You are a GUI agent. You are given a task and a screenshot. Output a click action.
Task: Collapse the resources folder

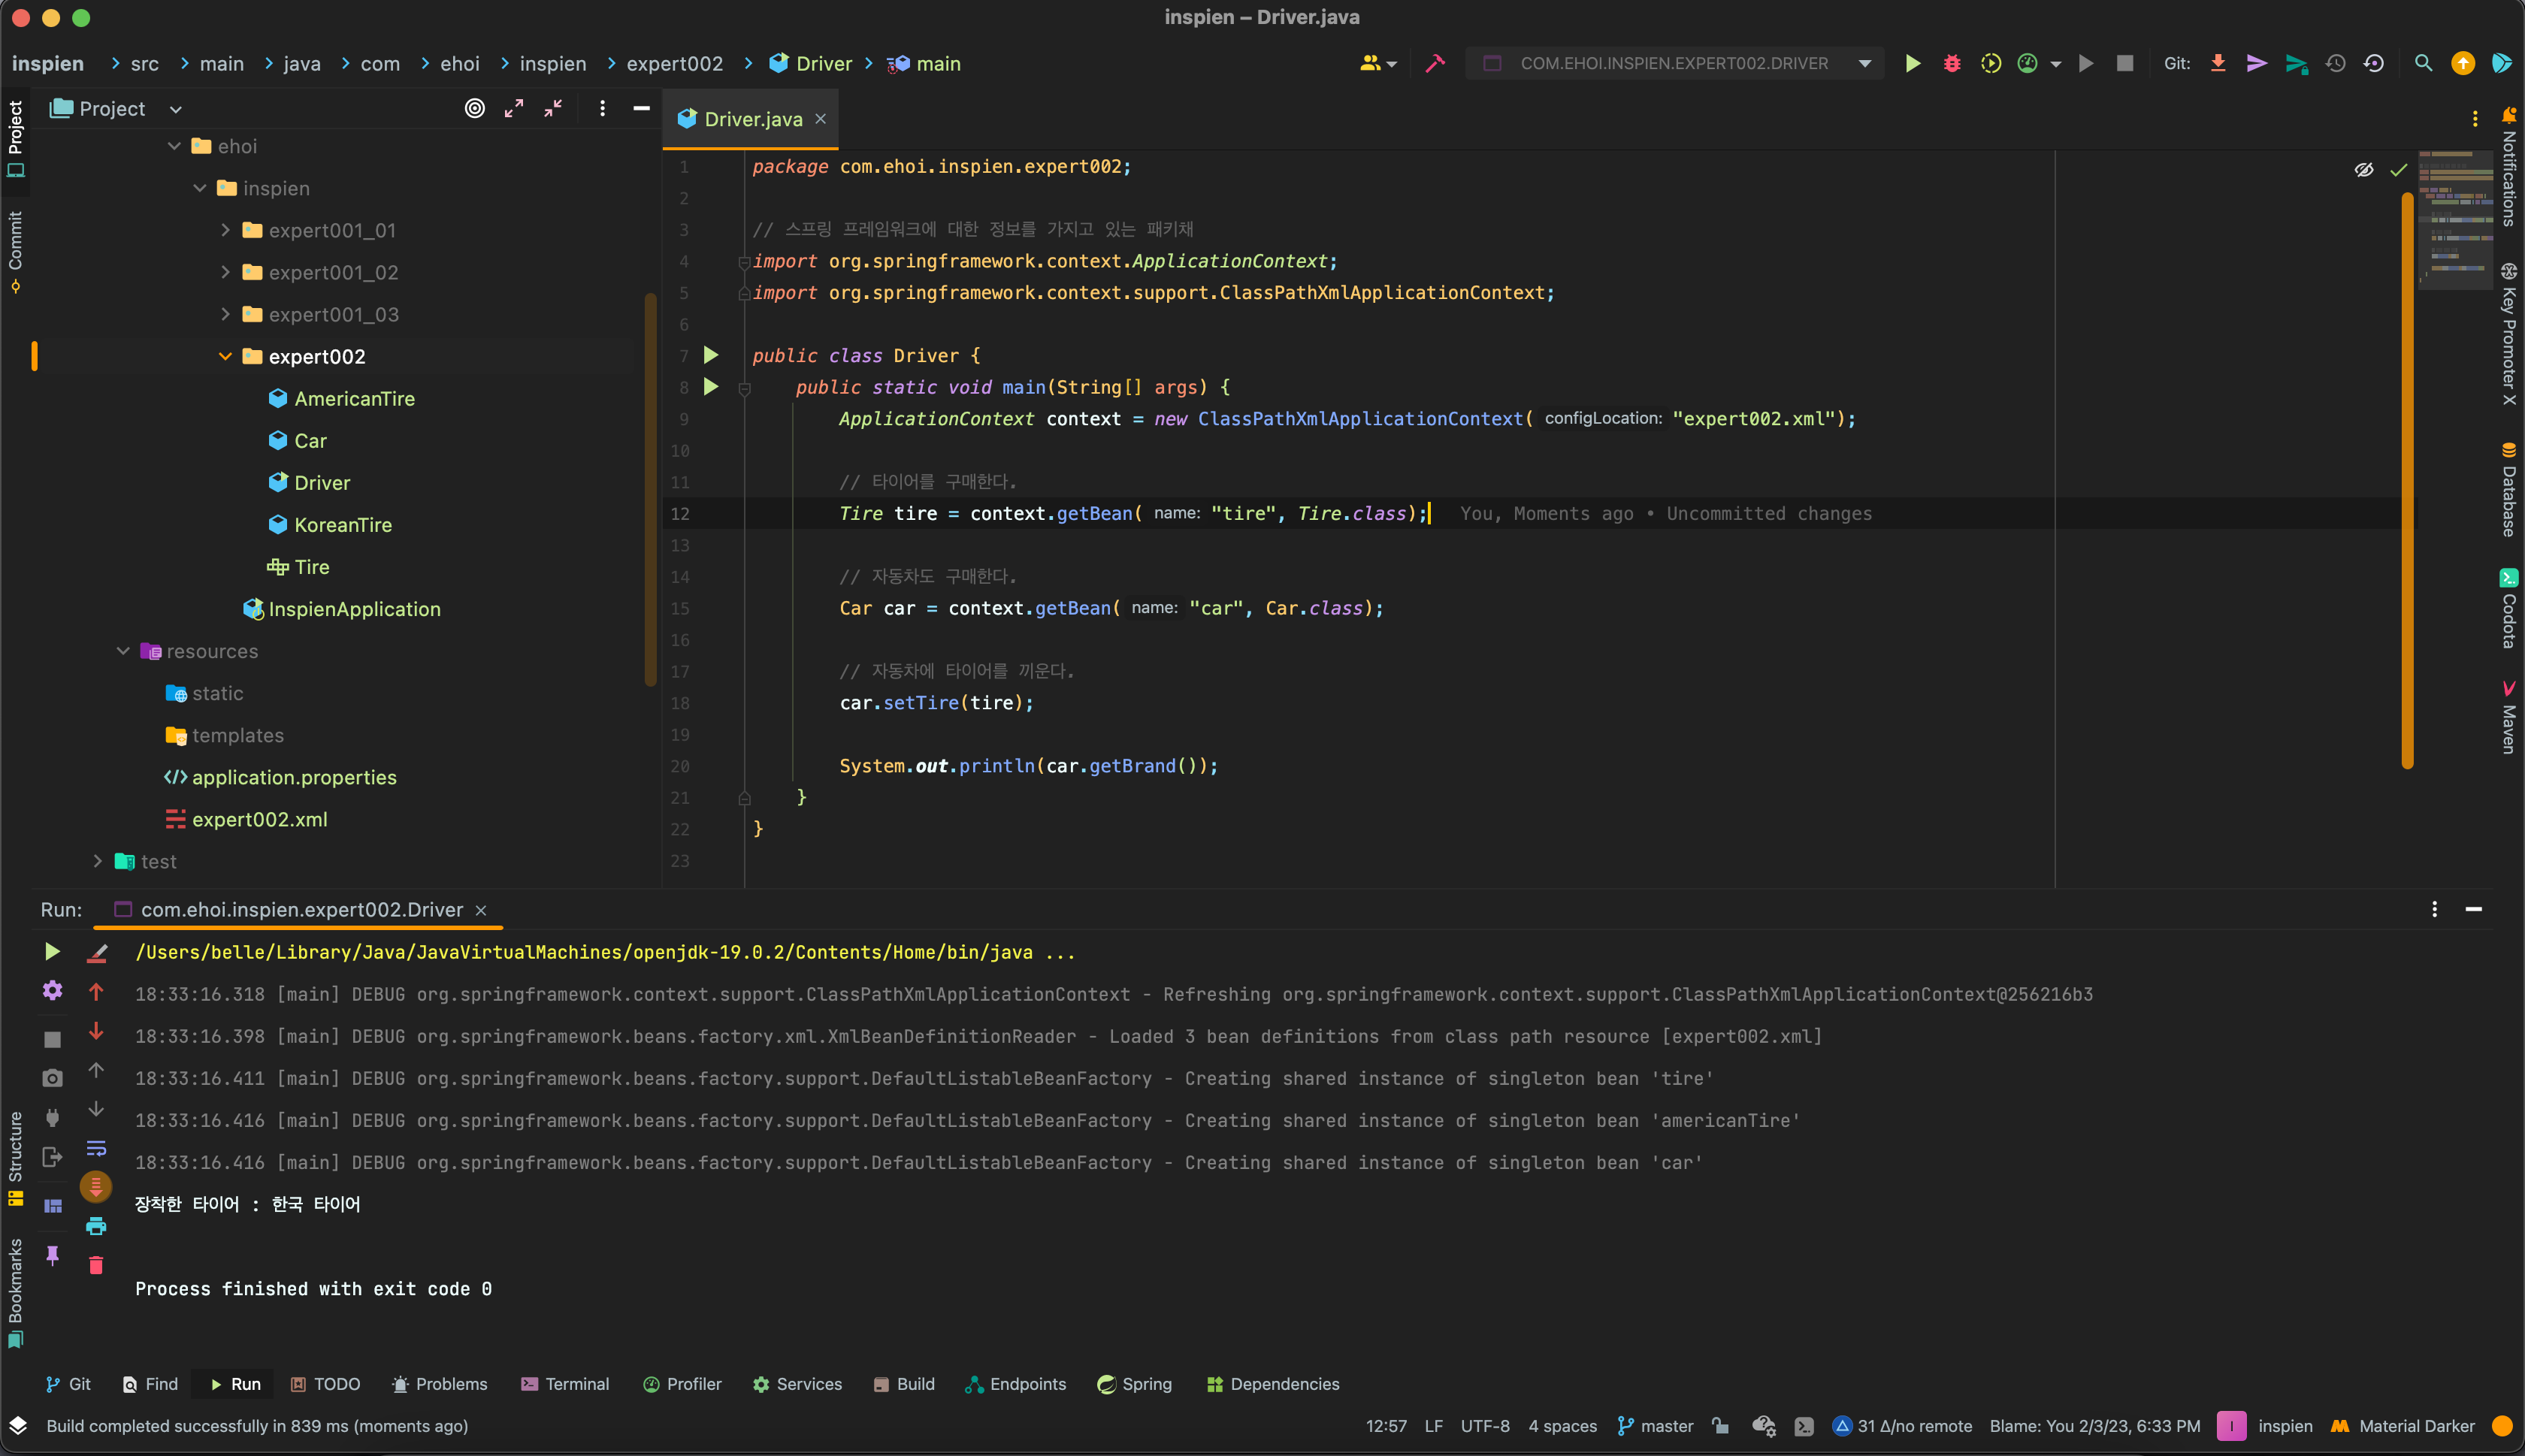click(x=123, y=651)
